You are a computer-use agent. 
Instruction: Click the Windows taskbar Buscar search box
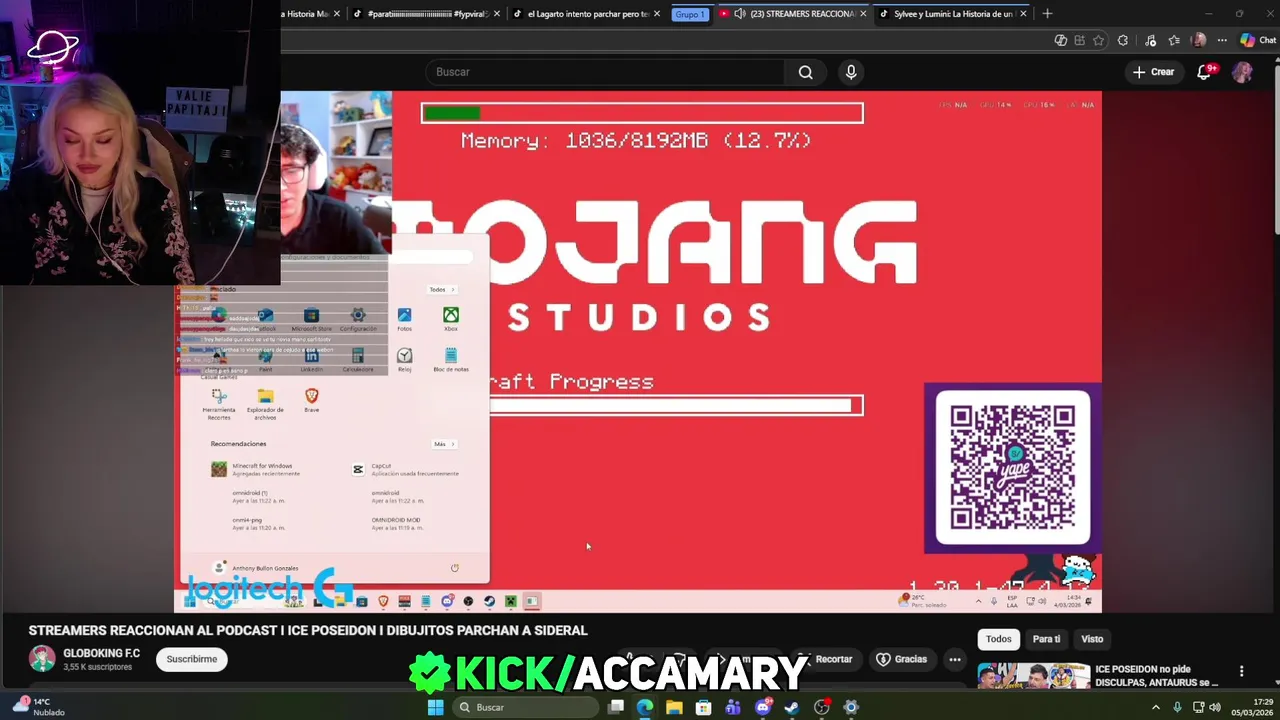click(526, 707)
